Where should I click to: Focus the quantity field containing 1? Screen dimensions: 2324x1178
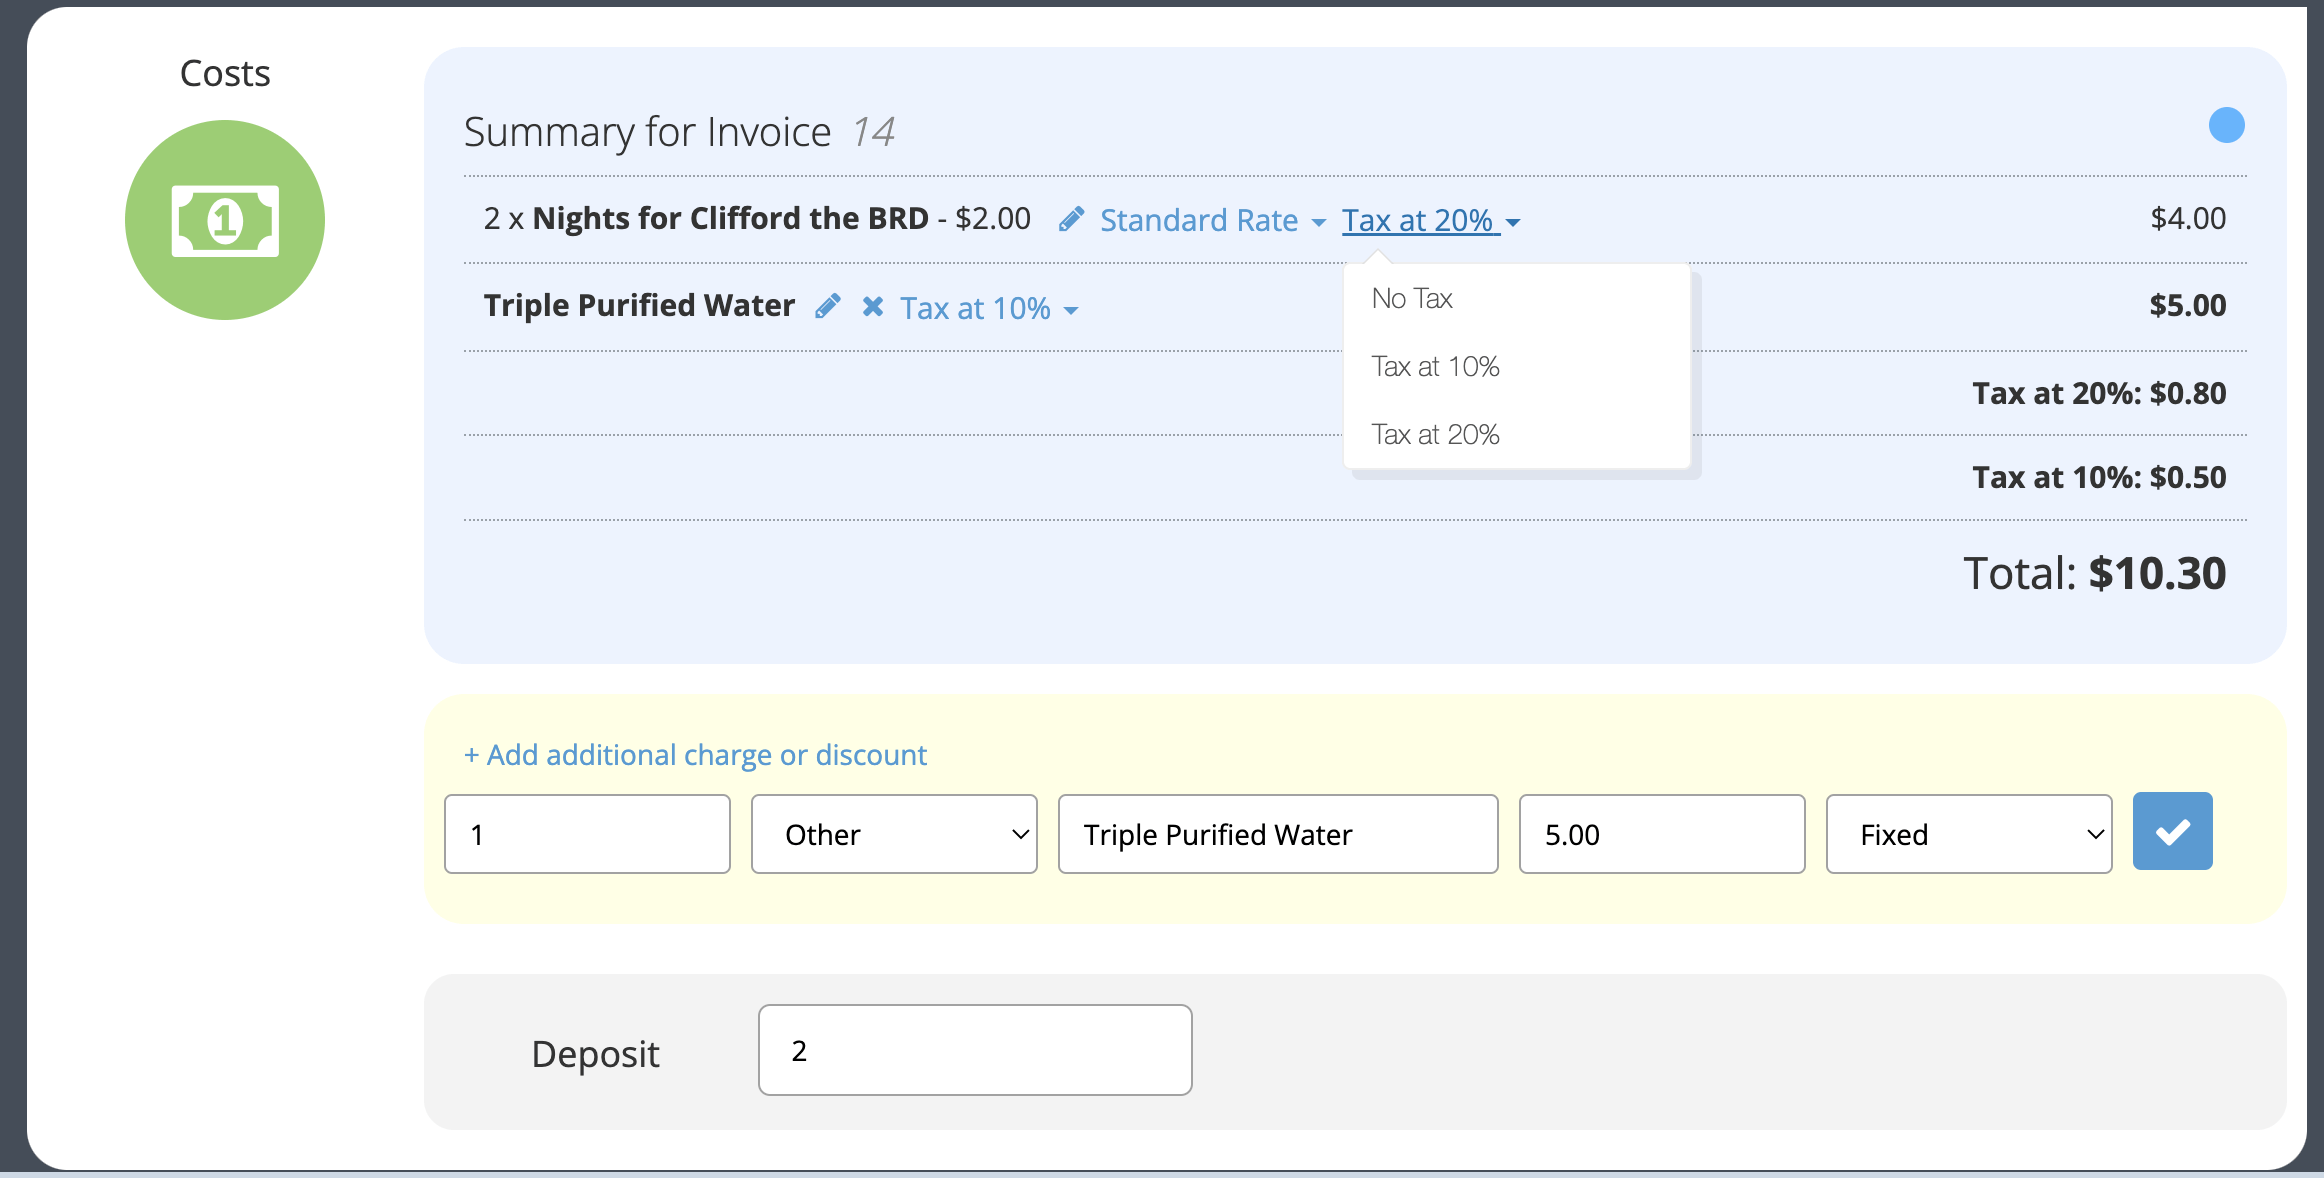587,834
